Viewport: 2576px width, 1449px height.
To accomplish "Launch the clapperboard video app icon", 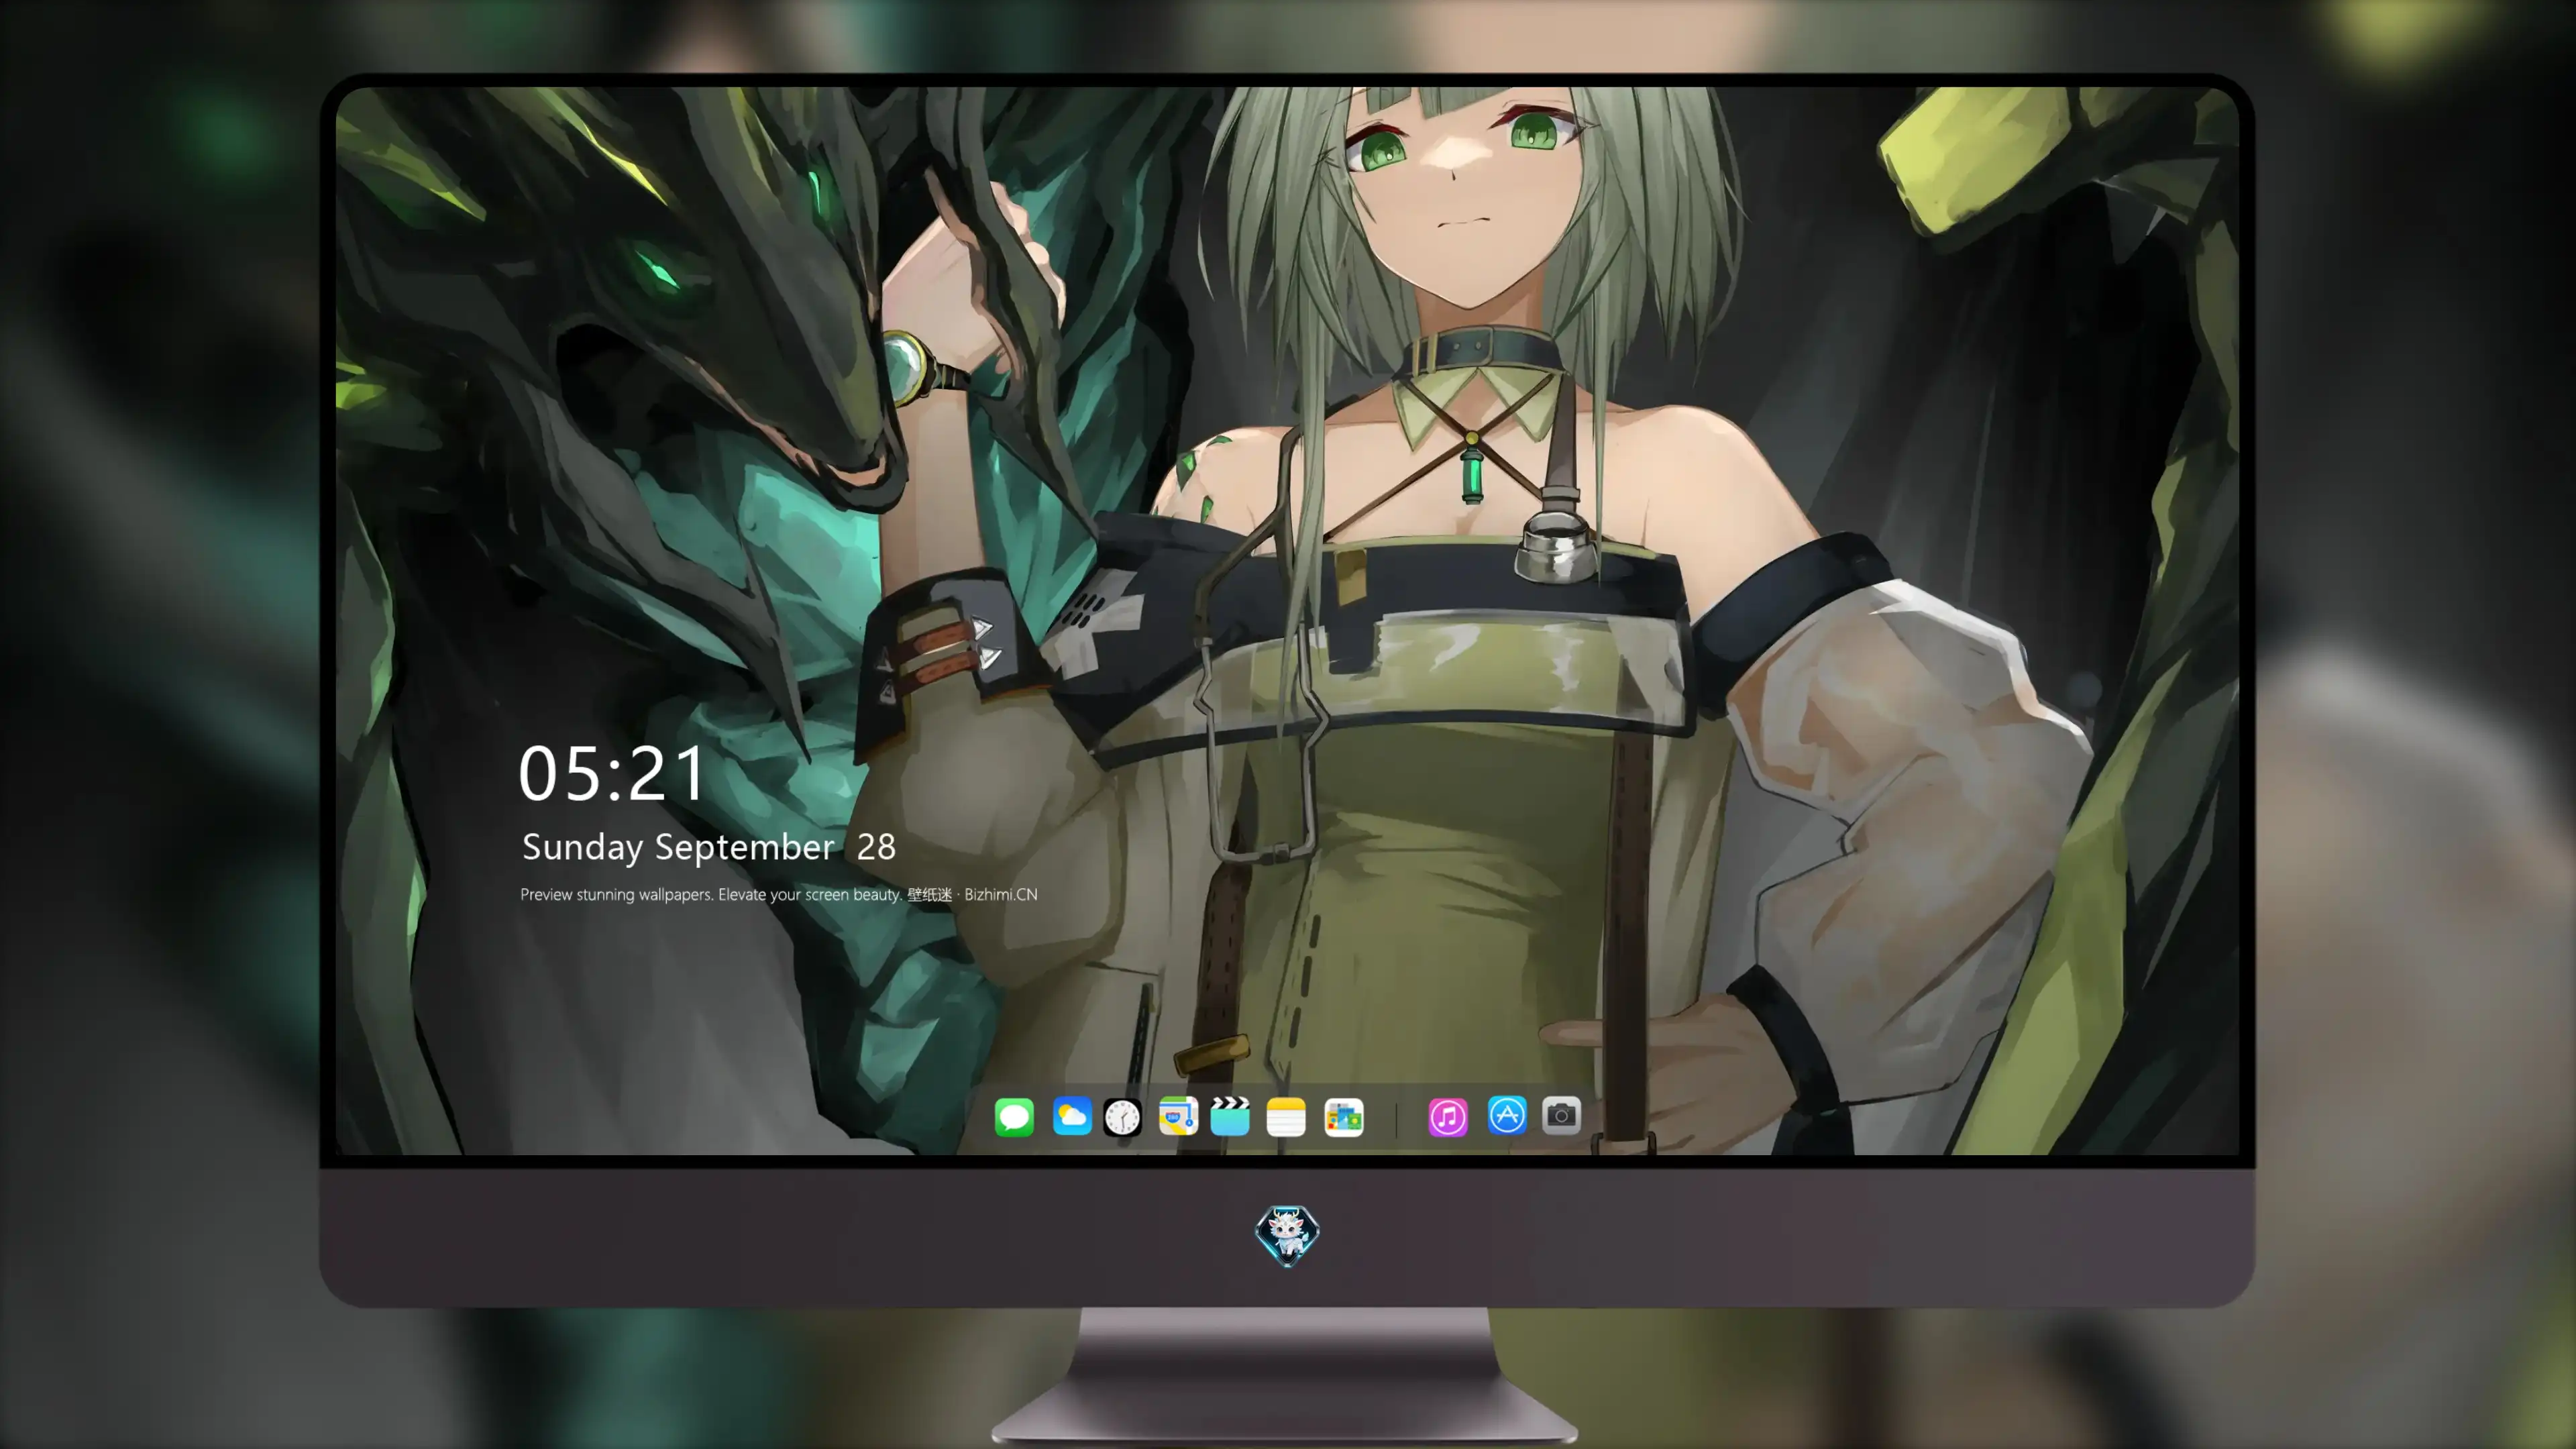I will point(1230,1116).
